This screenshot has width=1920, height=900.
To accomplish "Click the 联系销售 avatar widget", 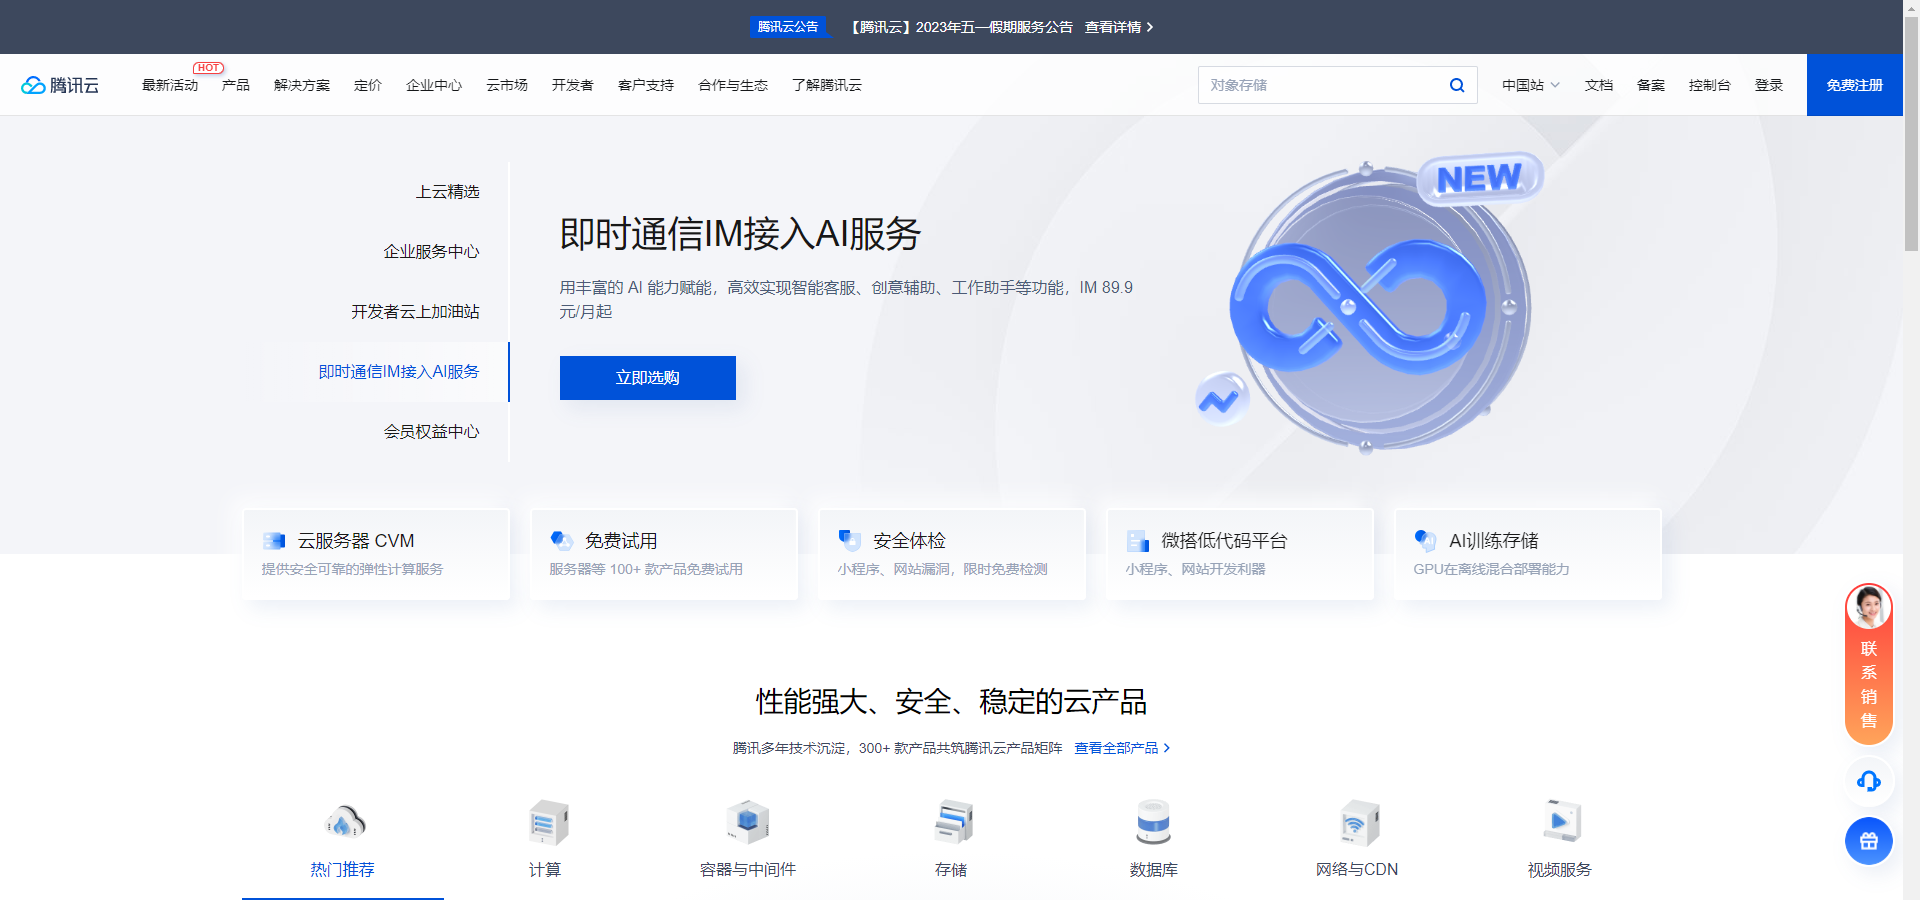I will [1869, 664].
